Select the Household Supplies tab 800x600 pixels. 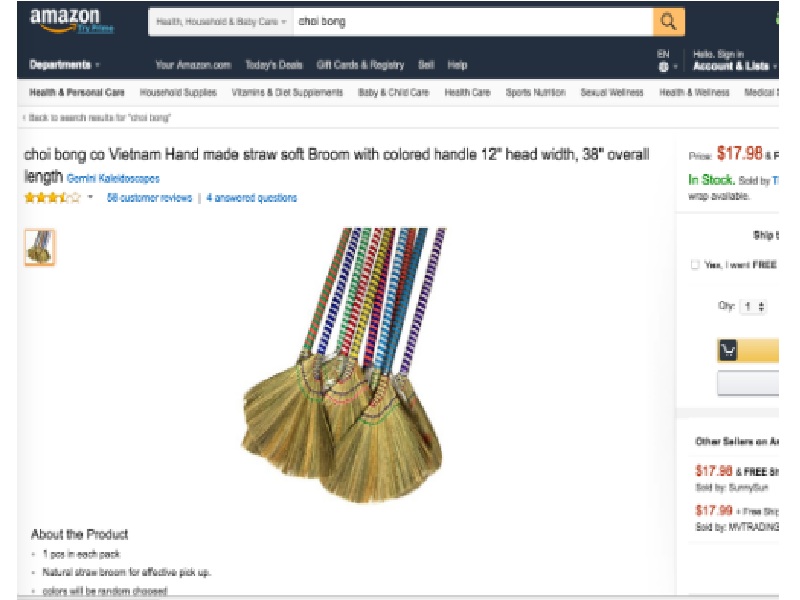pyautogui.click(x=178, y=92)
